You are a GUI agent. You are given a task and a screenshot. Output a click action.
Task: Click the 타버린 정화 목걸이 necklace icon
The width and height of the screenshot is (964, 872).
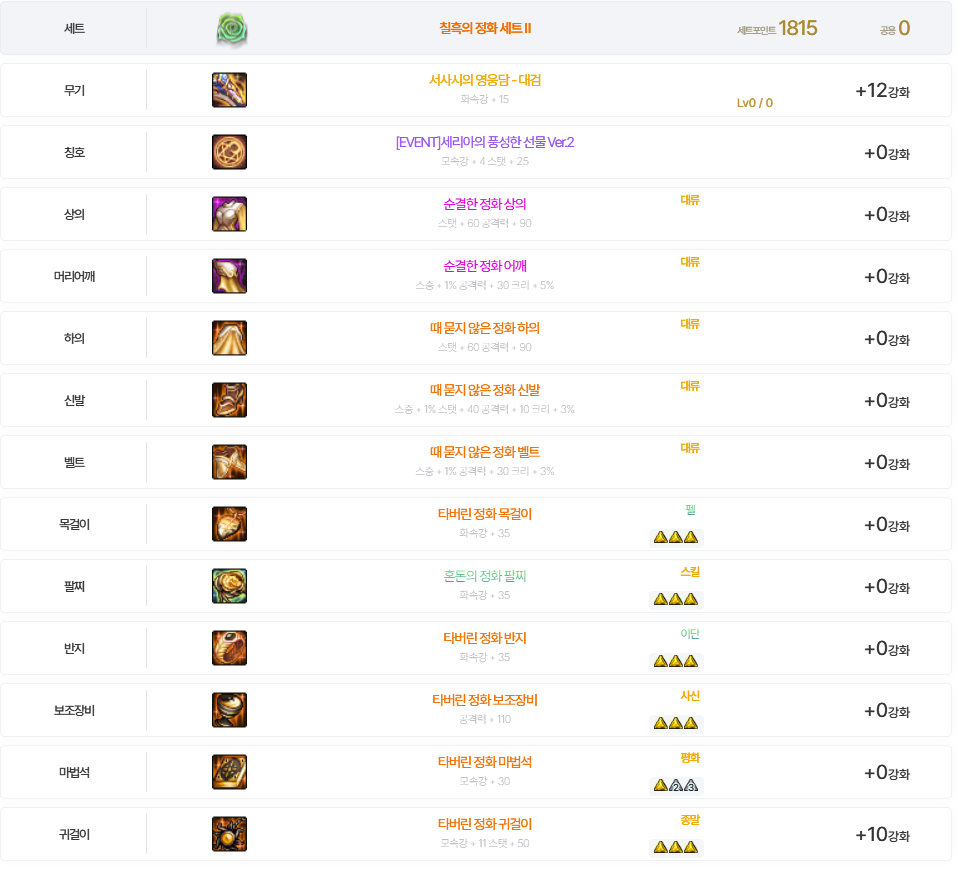pyautogui.click(x=229, y=525)
